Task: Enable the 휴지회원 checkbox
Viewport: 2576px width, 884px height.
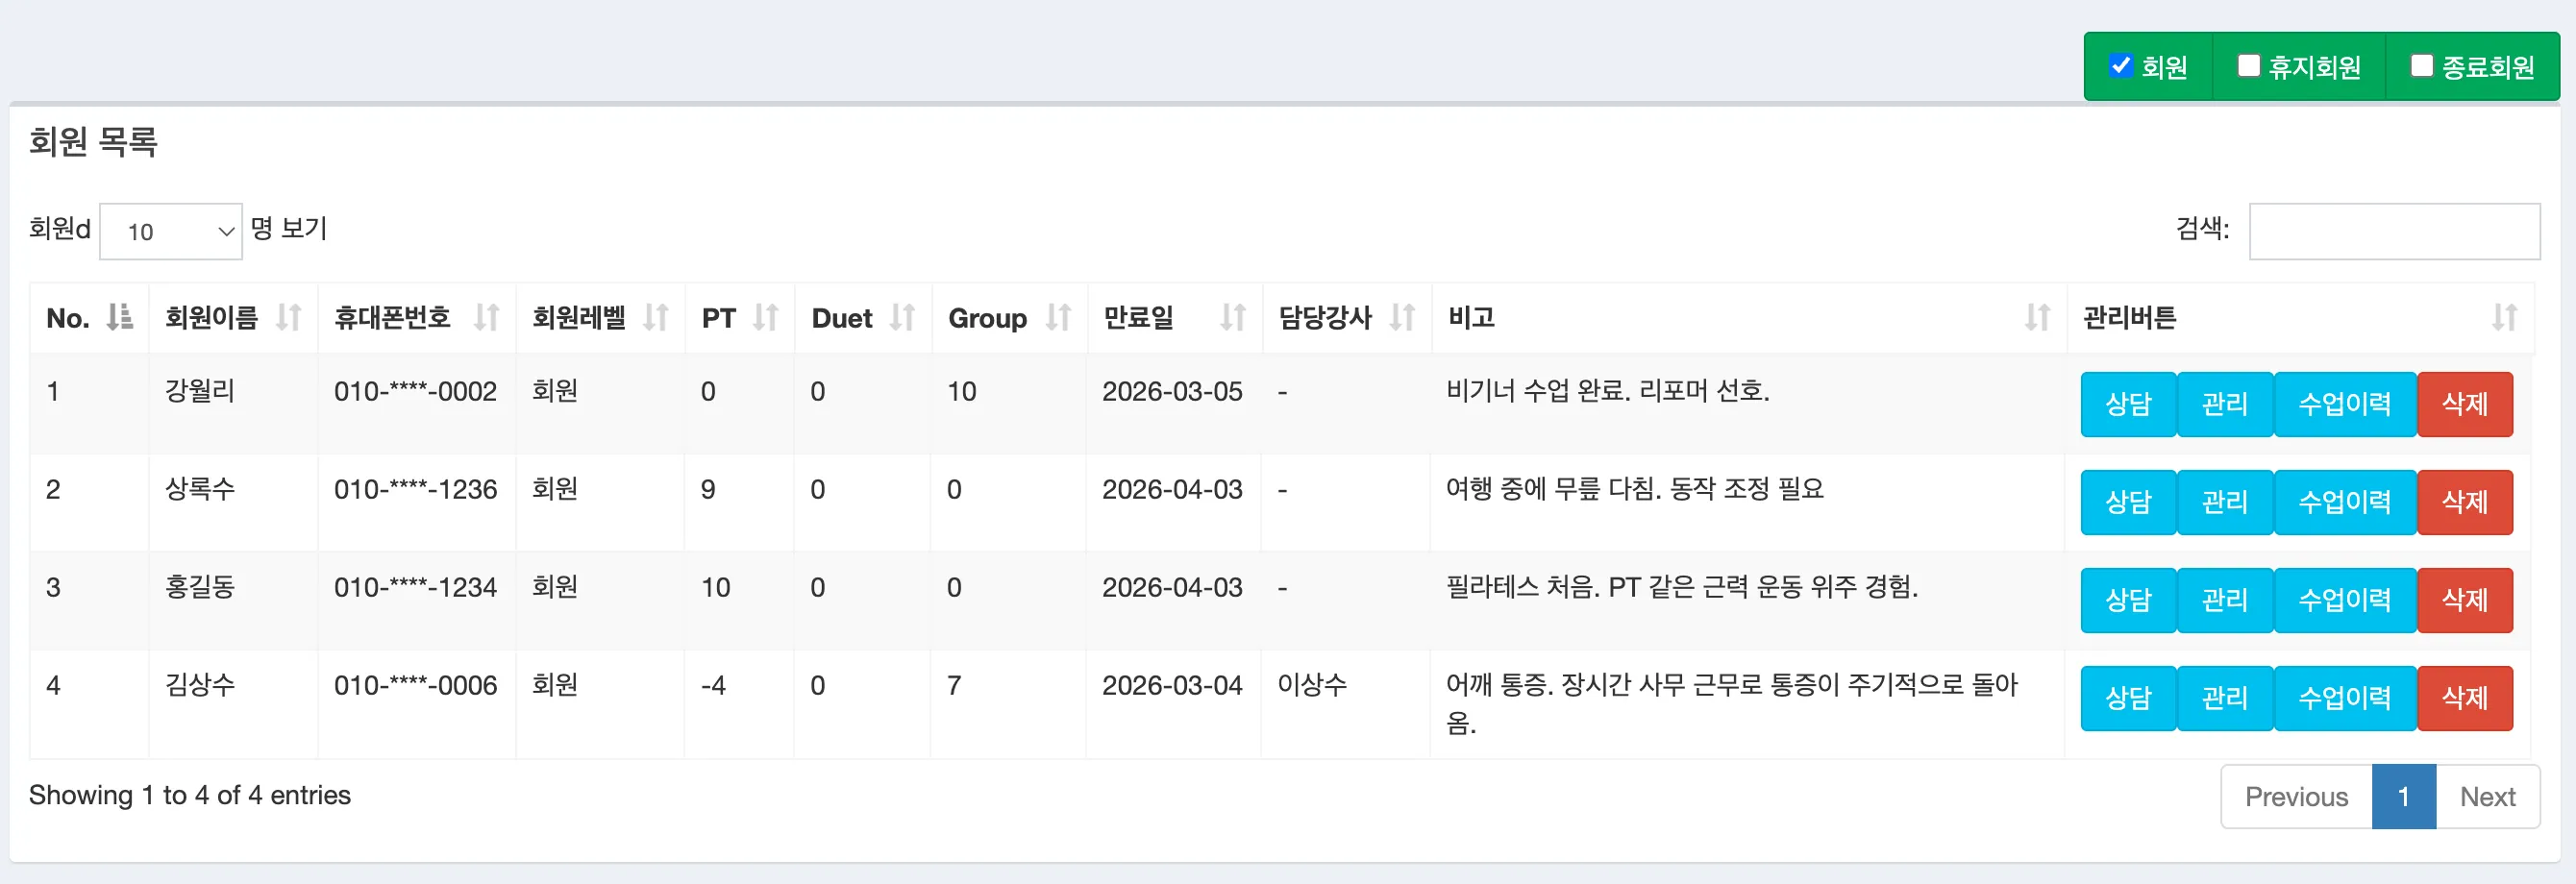Action: [2248, 66]
